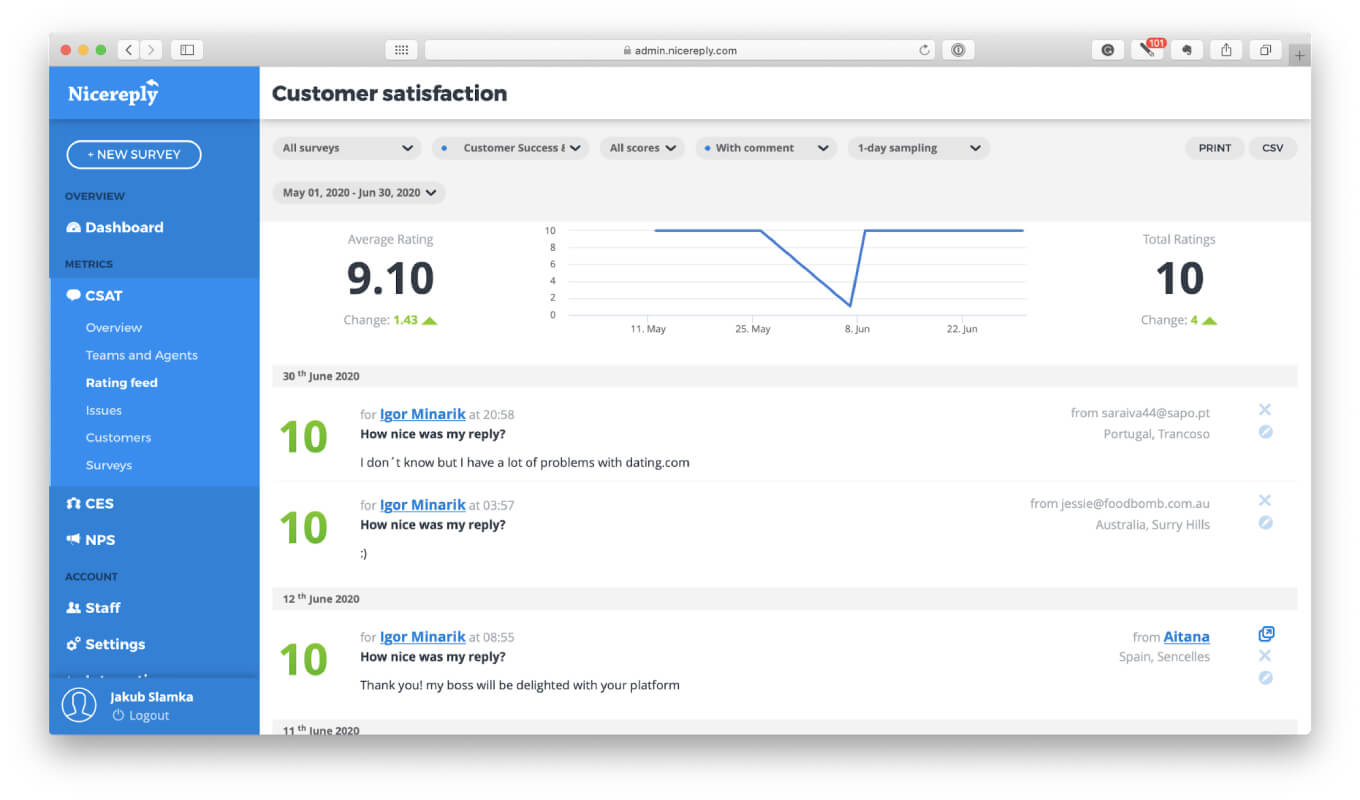This screenshot has height=800, width=1360.
Task: Click the Australia, Surry Hills location
Action: tap(1153, 525)
